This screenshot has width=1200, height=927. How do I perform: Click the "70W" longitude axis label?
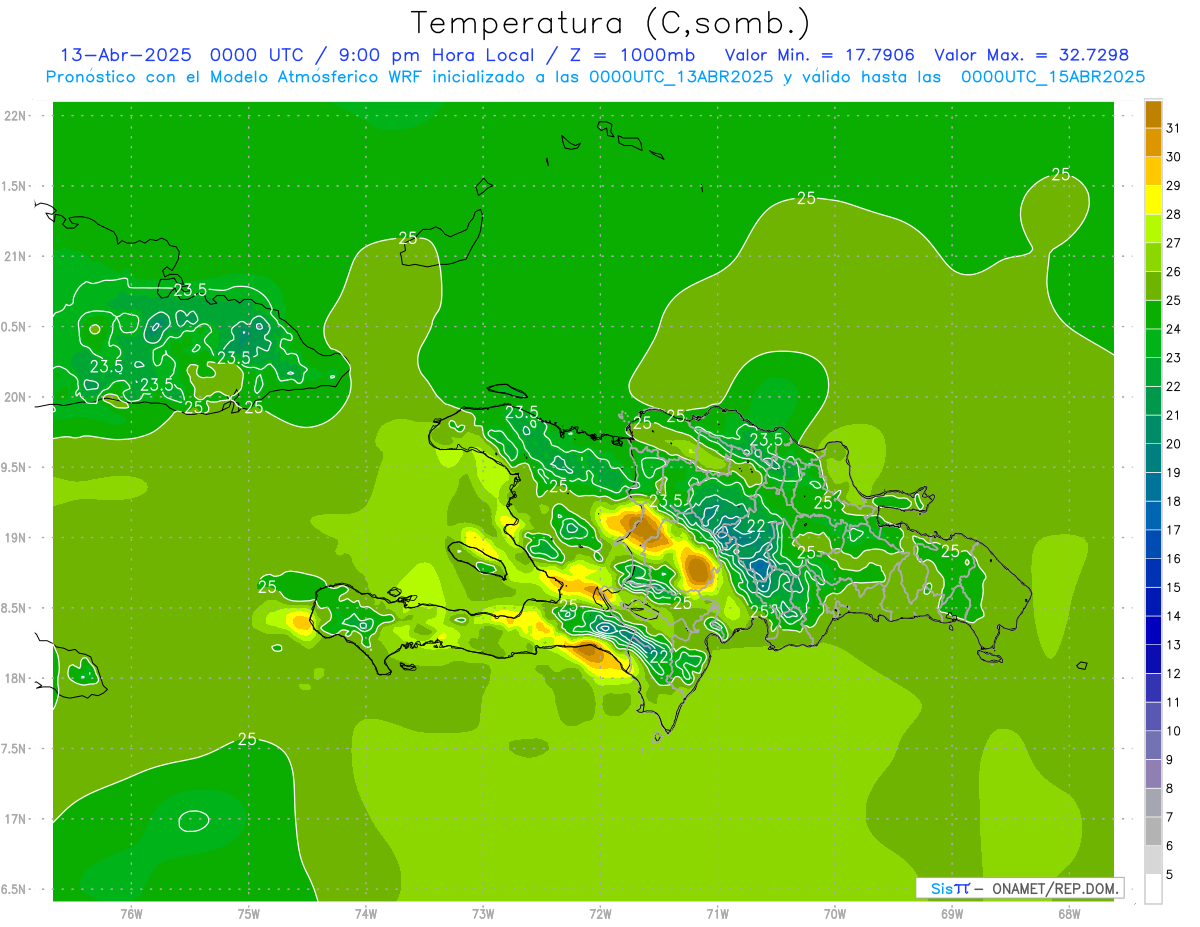(x=835, y=913)
